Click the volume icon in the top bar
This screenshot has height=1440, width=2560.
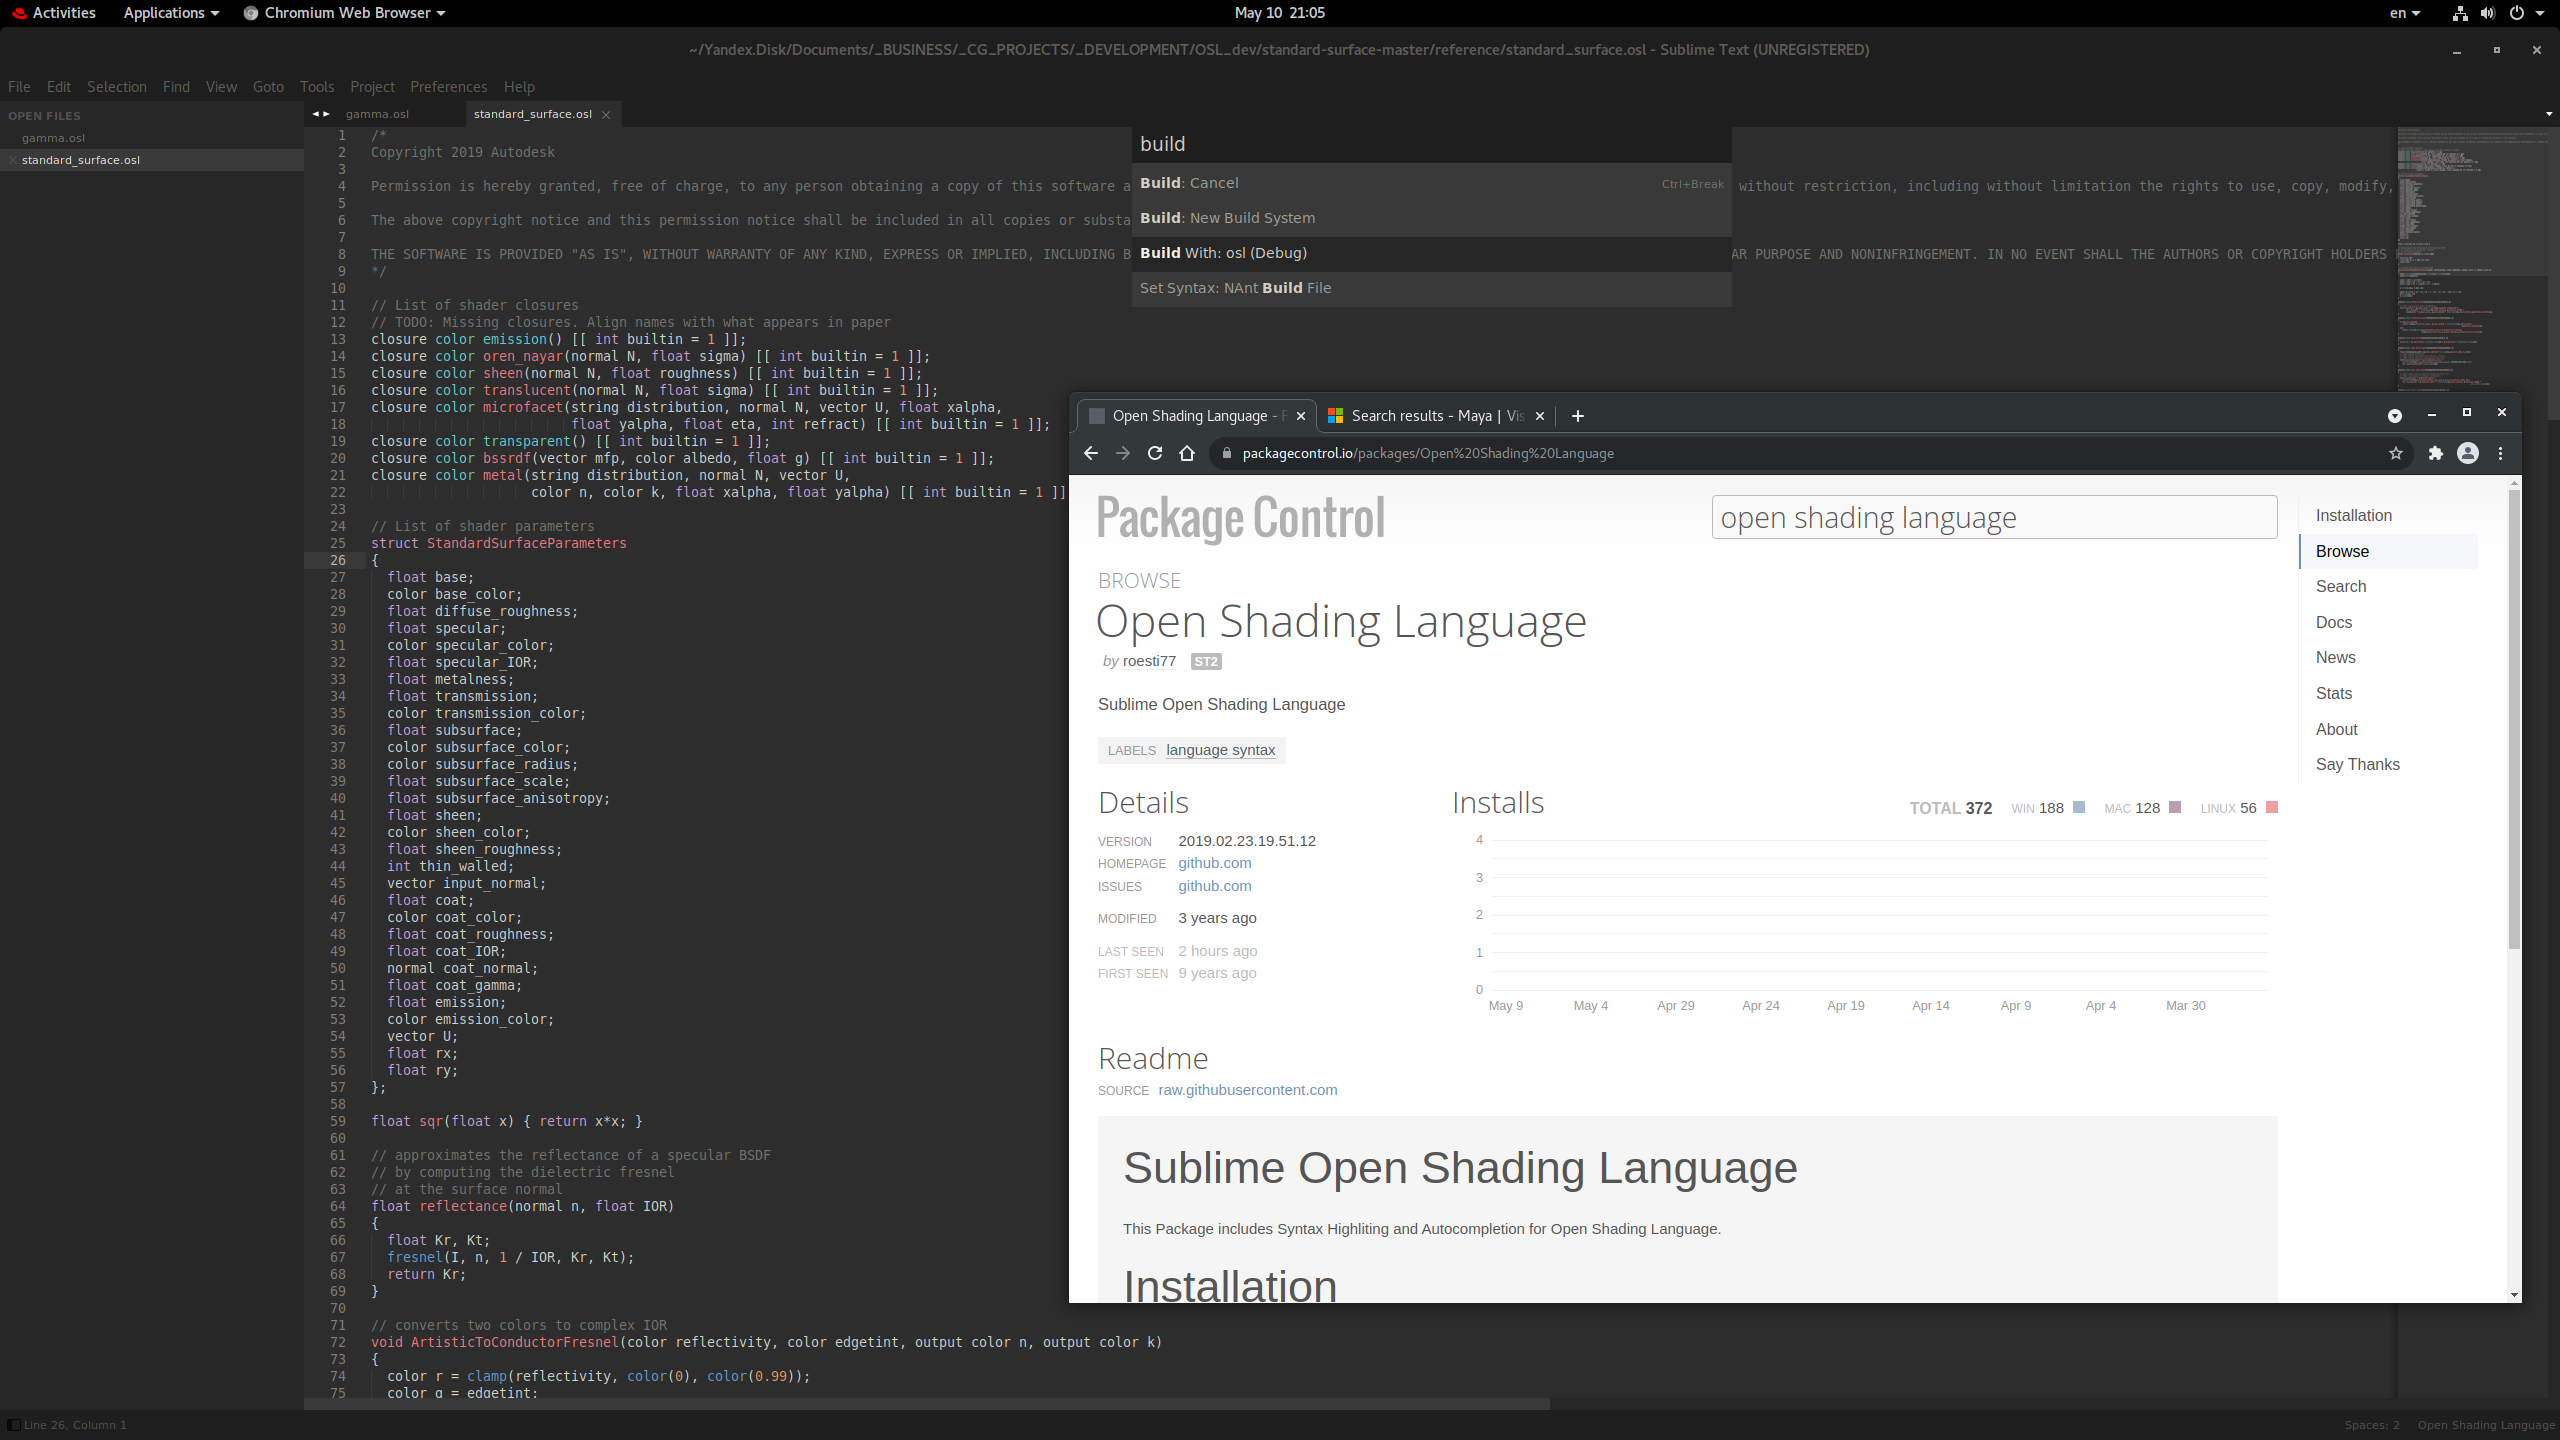tap(2487, 13)
